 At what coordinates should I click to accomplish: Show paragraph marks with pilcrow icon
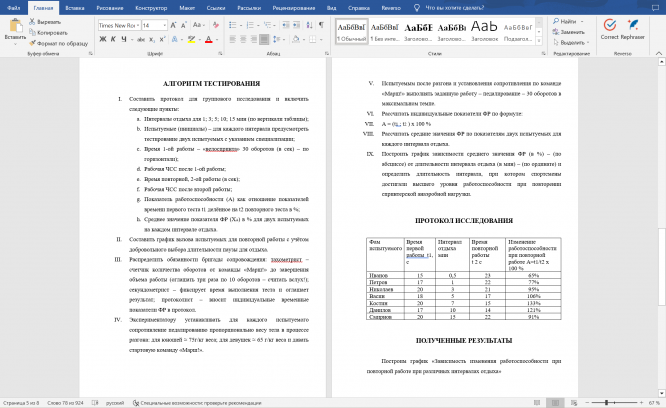(x=320, y=22)
